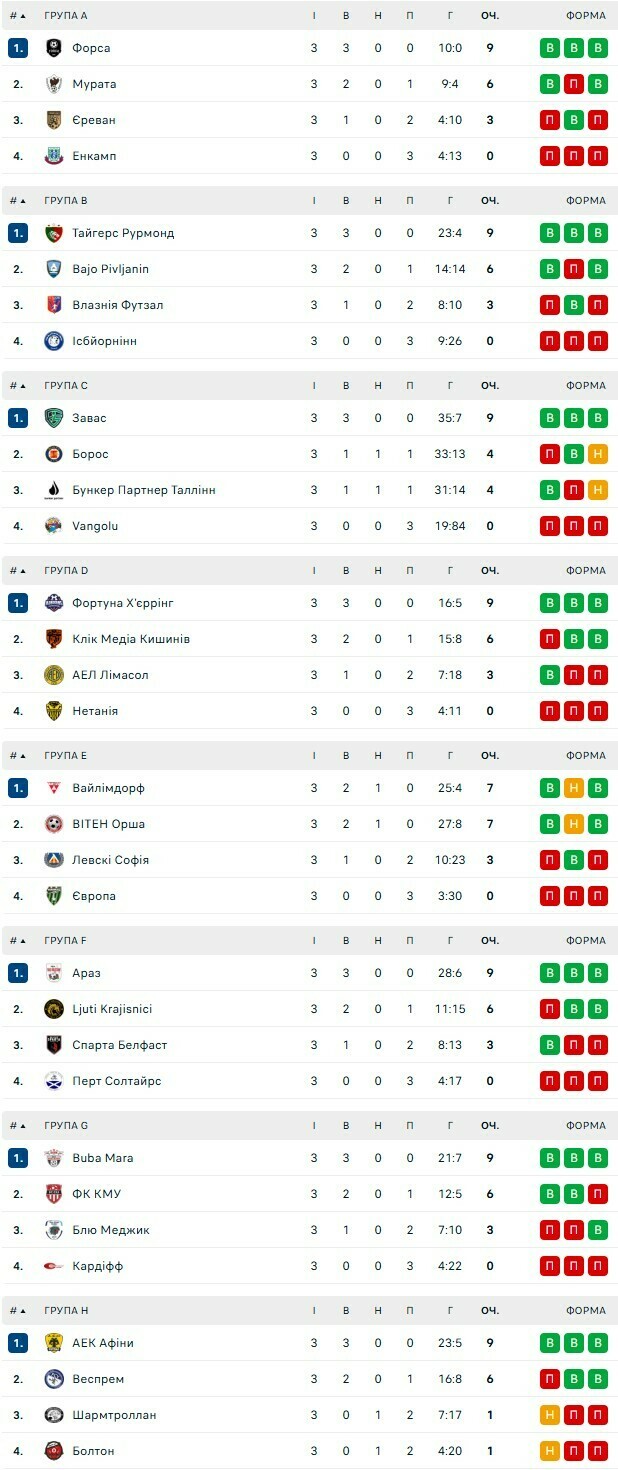Click the Болтон team logo
618x1470 pixels.
[x=54, y=1451]
